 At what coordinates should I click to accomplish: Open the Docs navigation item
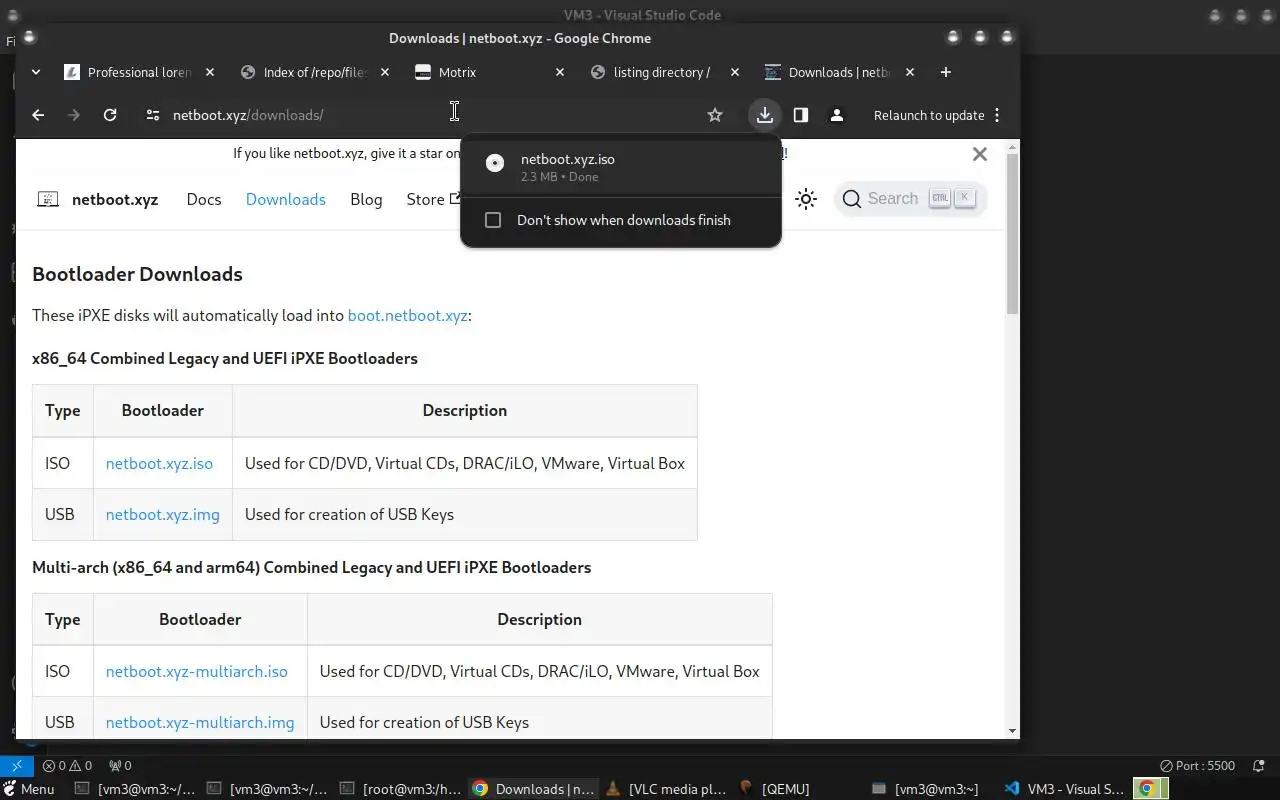(204, 199)
